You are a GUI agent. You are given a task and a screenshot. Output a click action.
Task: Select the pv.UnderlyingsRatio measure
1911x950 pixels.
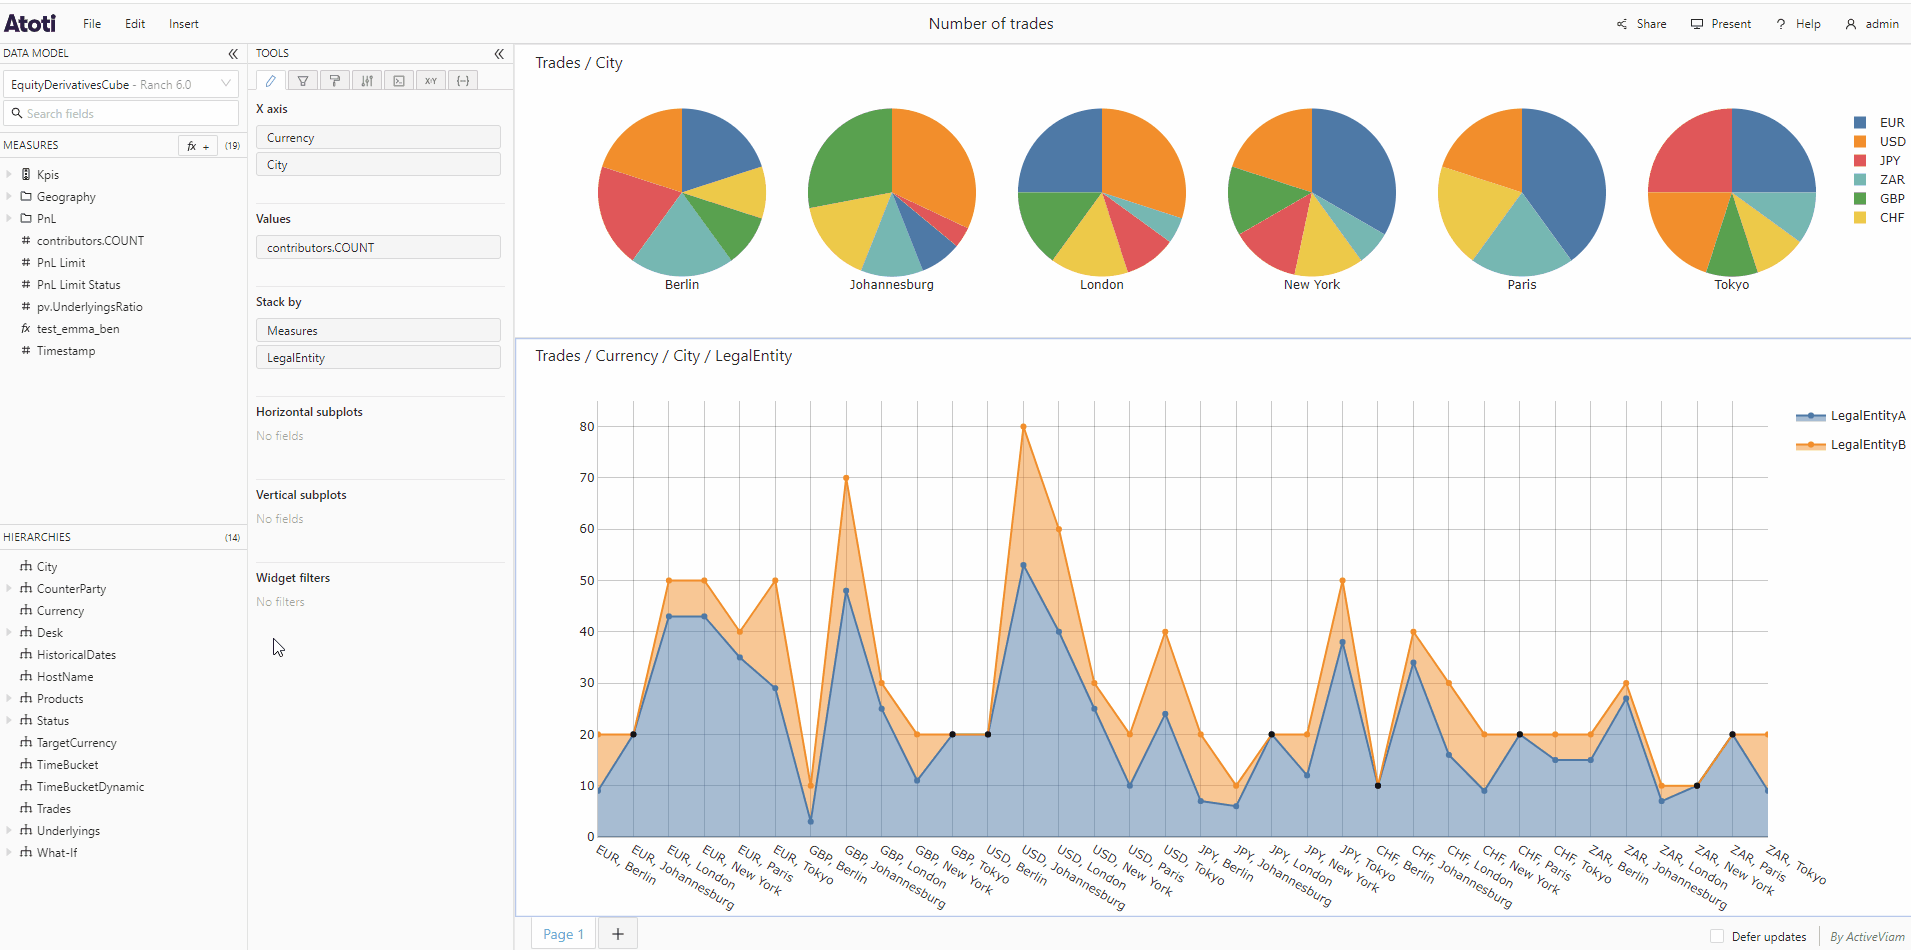[x=90, y=307]
